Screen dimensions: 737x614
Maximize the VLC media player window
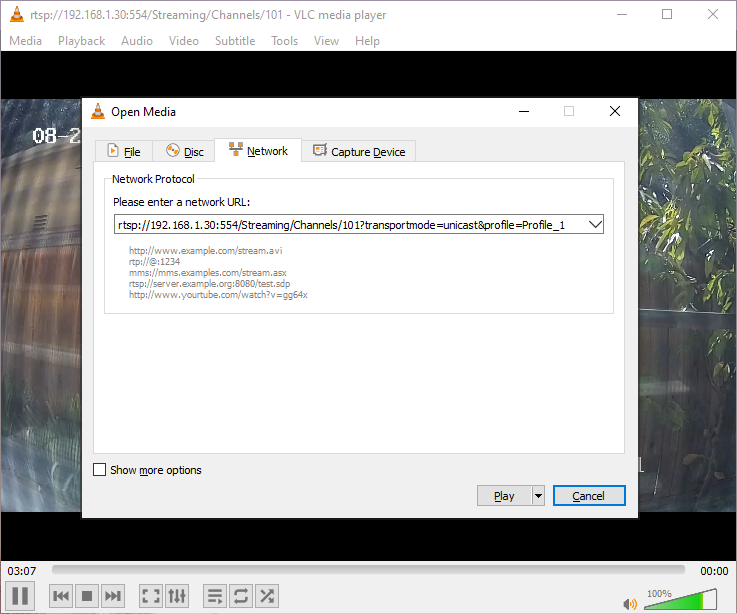(667, 15)
